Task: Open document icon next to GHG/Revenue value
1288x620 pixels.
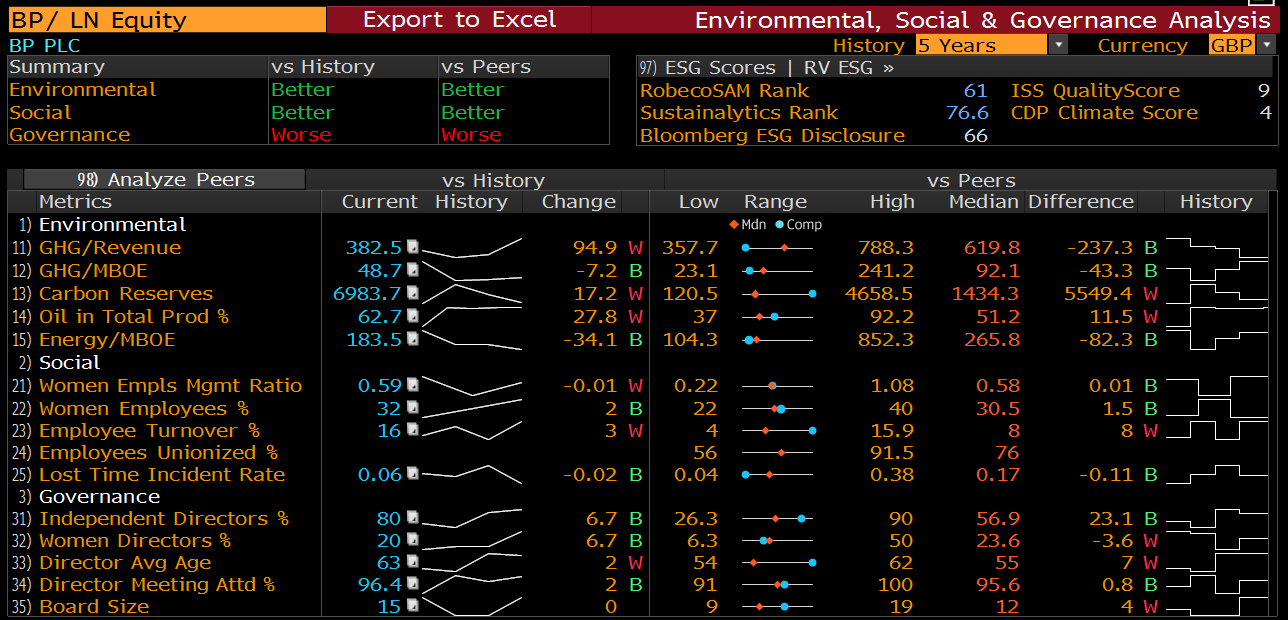Action: pos(412,248)
